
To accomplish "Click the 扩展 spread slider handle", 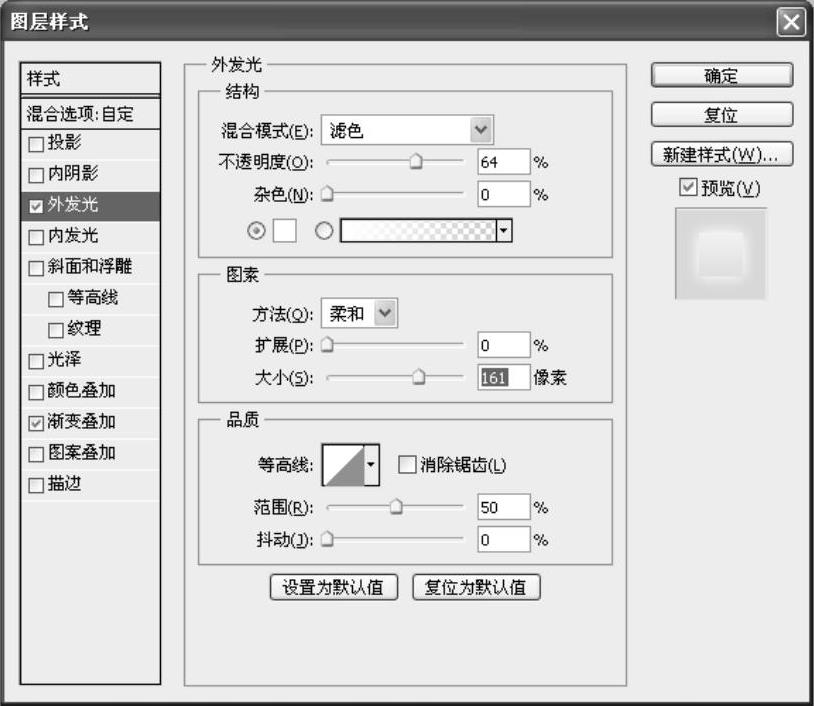I will [x=327, y=344].
